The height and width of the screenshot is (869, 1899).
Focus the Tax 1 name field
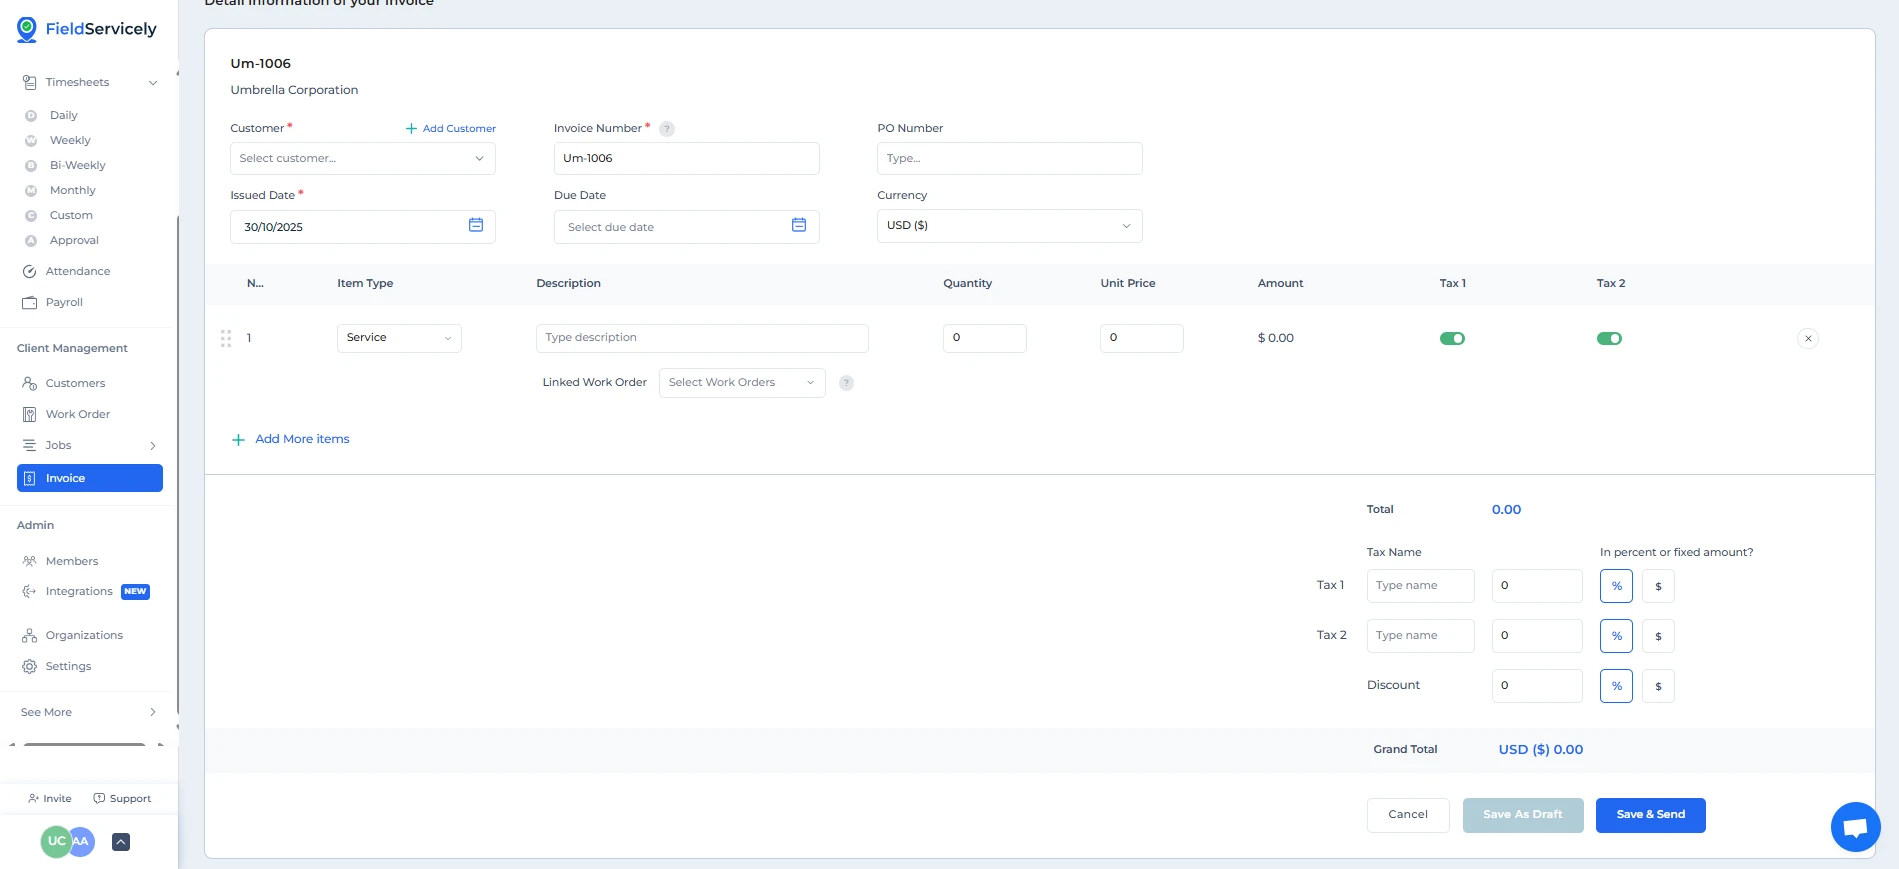point(1421,586)
